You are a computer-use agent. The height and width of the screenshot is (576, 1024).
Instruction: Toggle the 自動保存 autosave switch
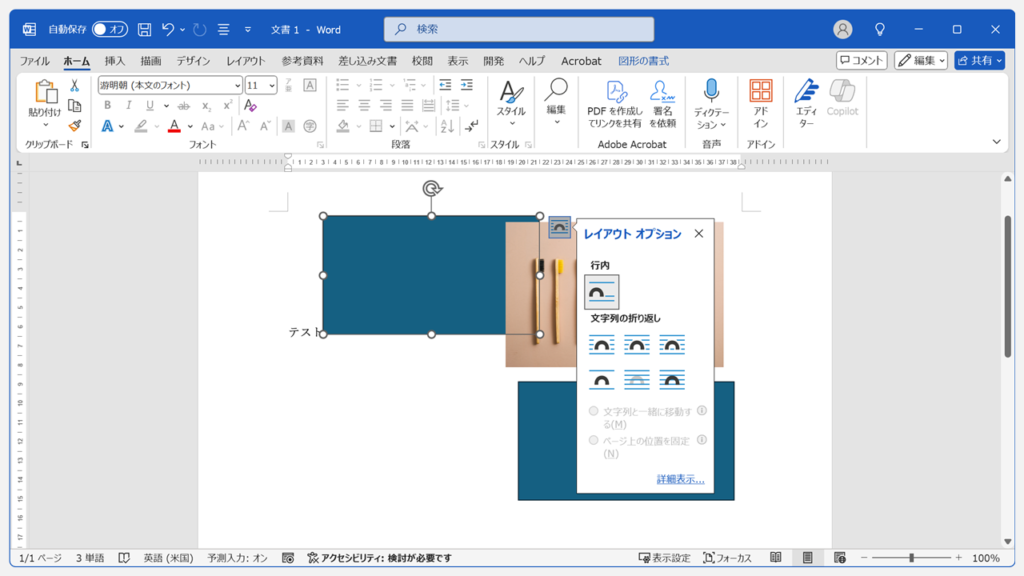coord(110,29)
